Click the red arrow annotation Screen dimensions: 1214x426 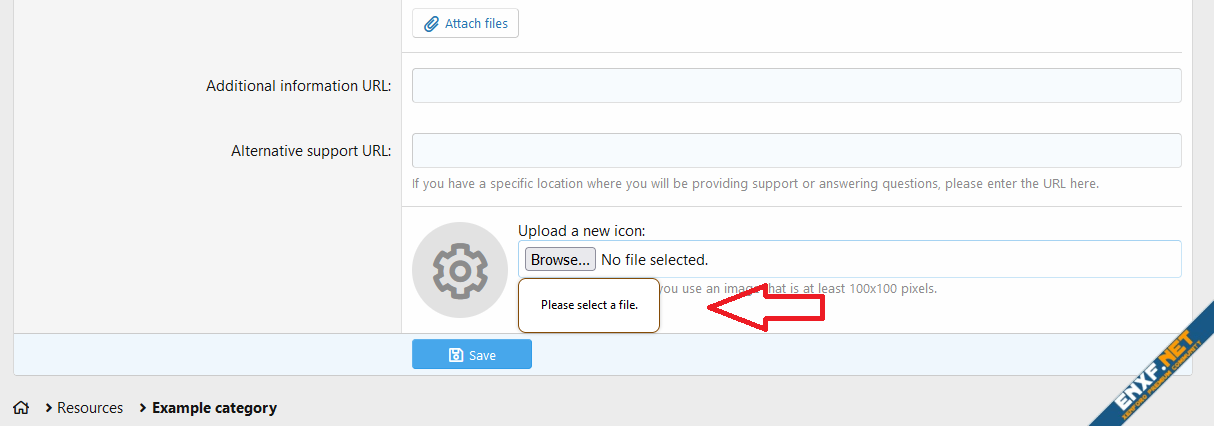coord(765,305)
